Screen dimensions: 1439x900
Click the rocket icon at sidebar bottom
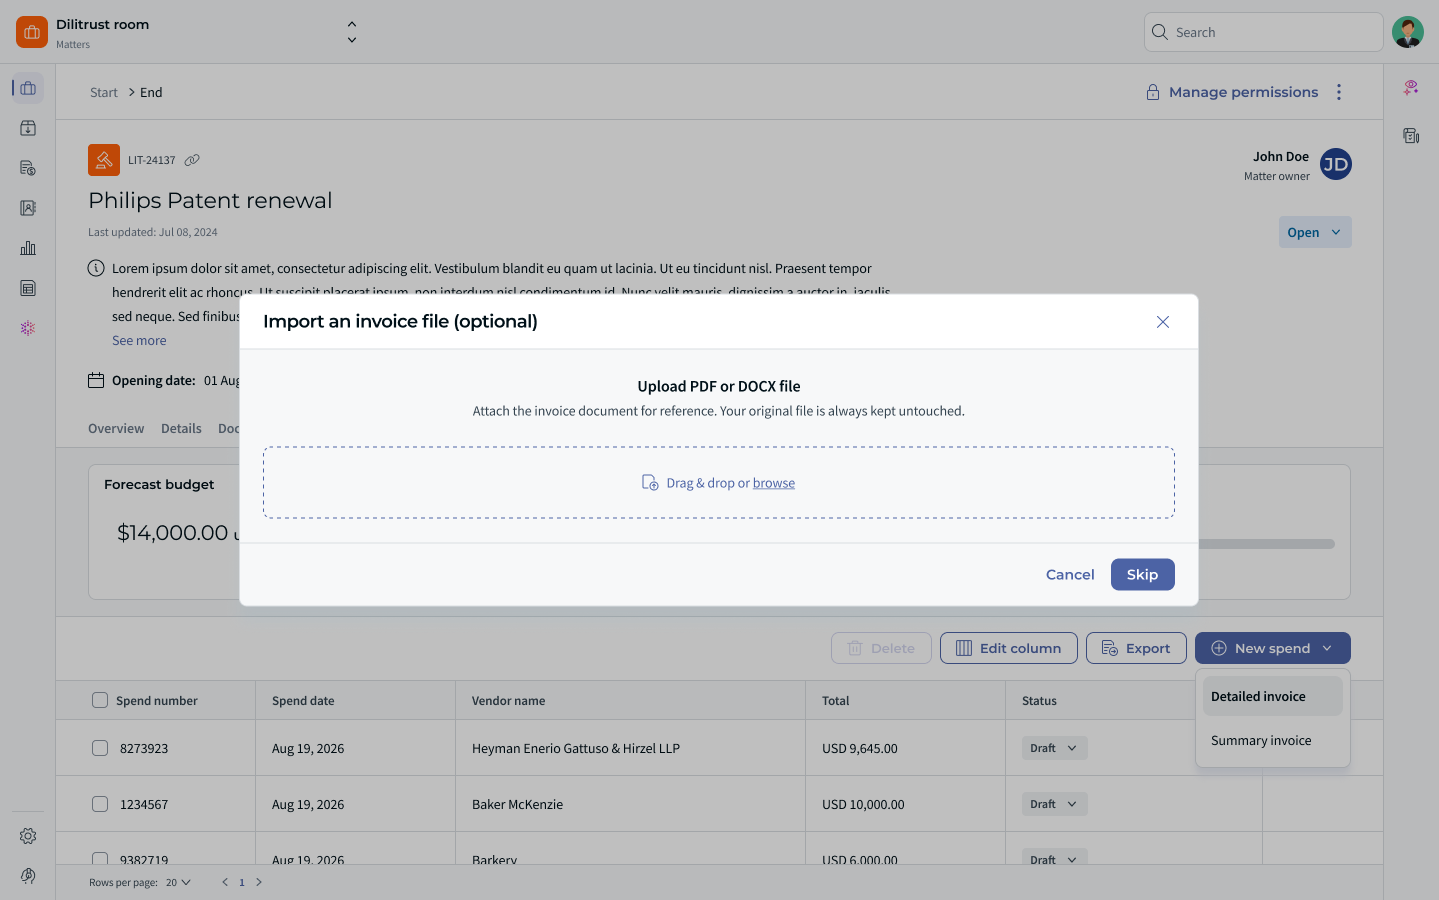click(28, 876)
